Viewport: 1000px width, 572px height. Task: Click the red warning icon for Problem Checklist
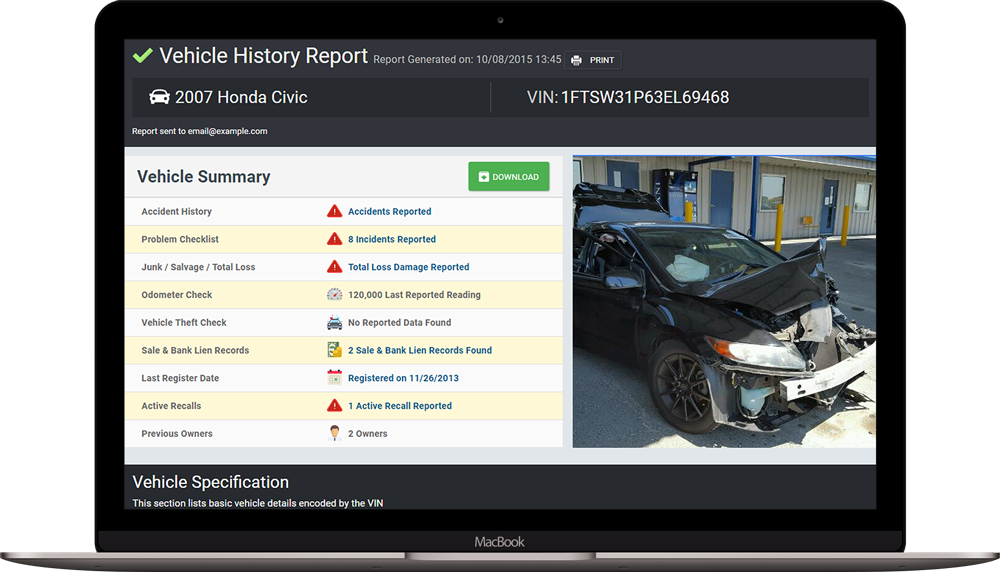click(x=335, y=239)
